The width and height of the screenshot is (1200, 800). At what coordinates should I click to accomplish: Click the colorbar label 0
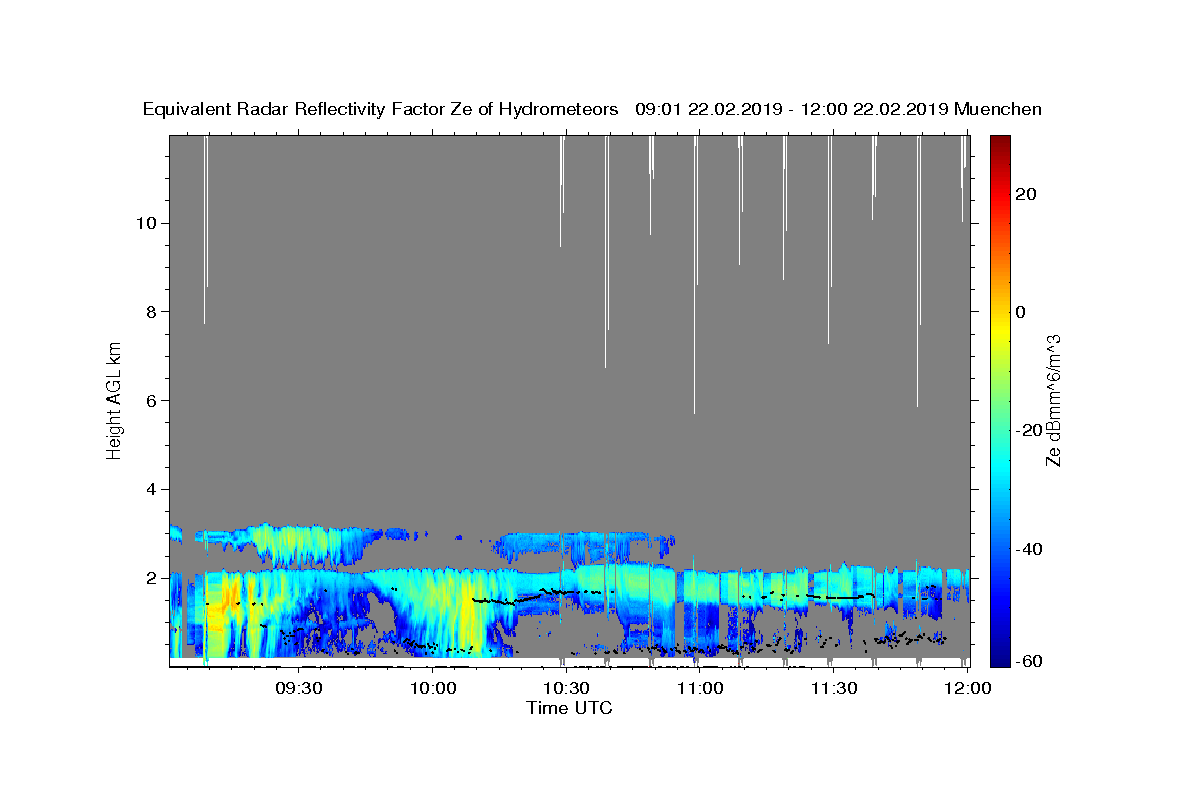pyautogui.click(x=1020, y=312)
